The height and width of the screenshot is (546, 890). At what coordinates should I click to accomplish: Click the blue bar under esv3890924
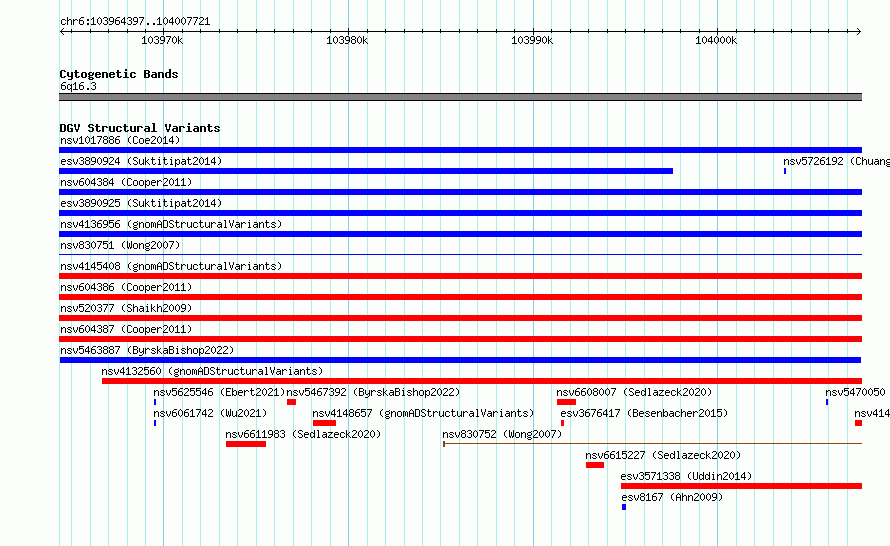click(x=366, y=171)
